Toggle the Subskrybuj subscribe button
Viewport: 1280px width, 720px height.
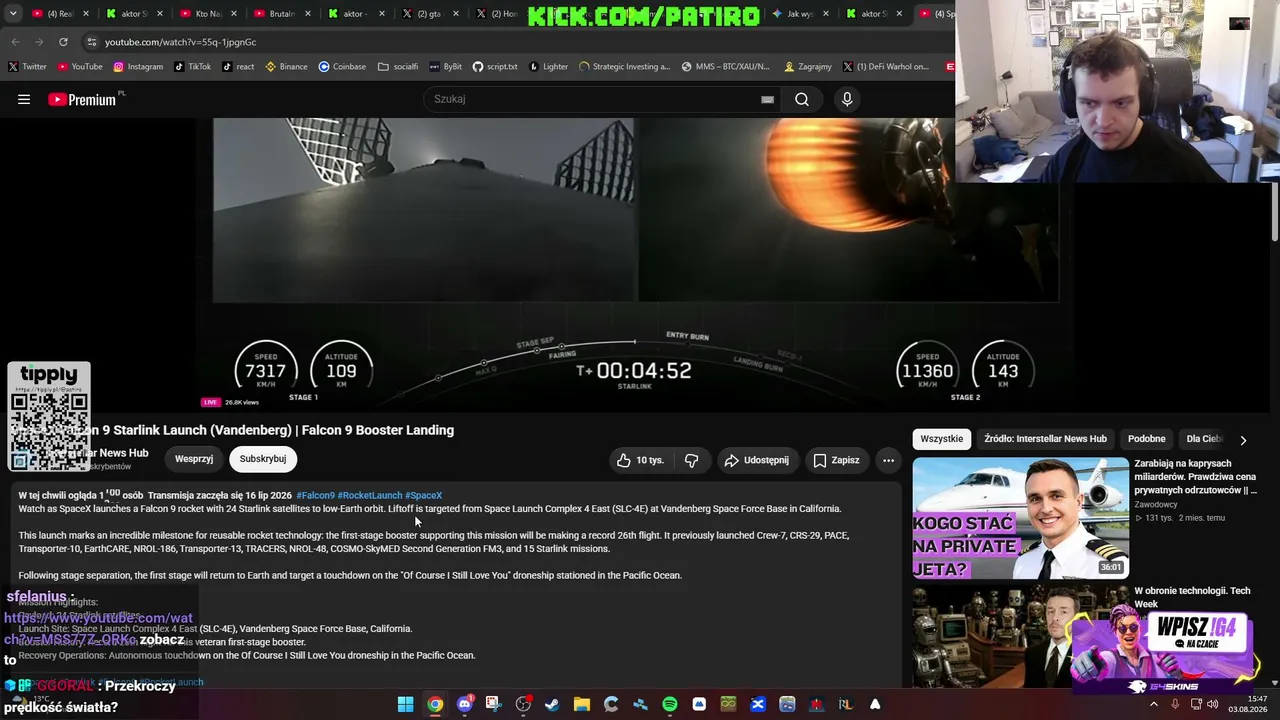click(x=263, y=459)
